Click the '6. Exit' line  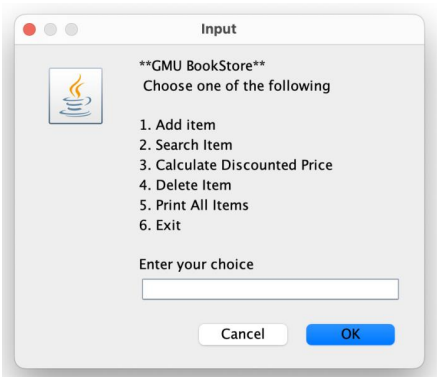[x=160, y=225]
